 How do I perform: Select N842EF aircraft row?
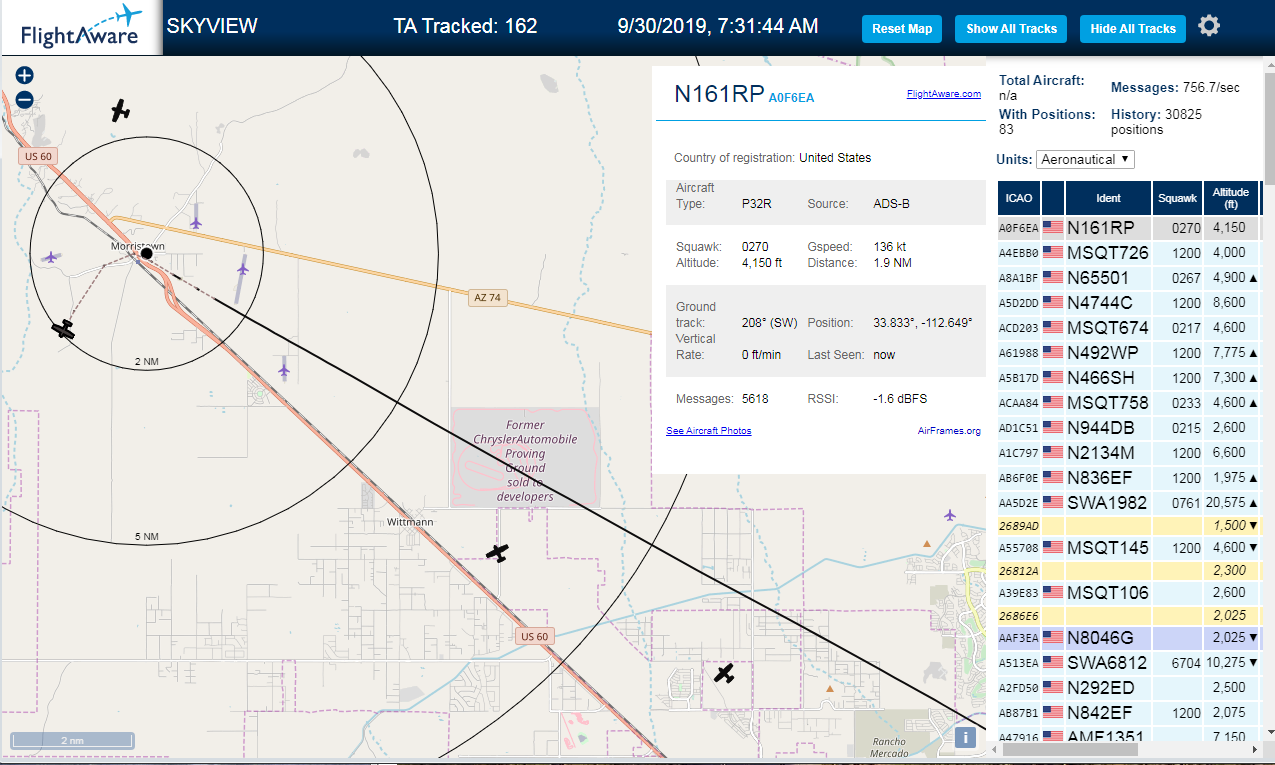coord(1129,713)
